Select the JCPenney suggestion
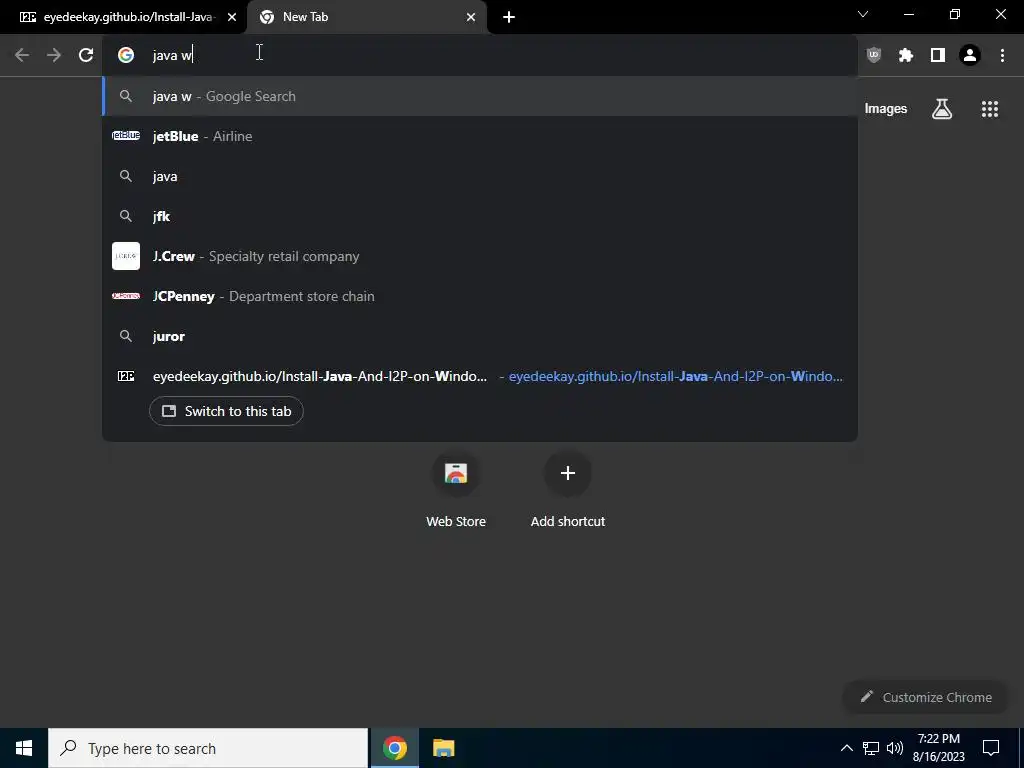The height and width of the screenshot is (768, 1024). [480, 296]
